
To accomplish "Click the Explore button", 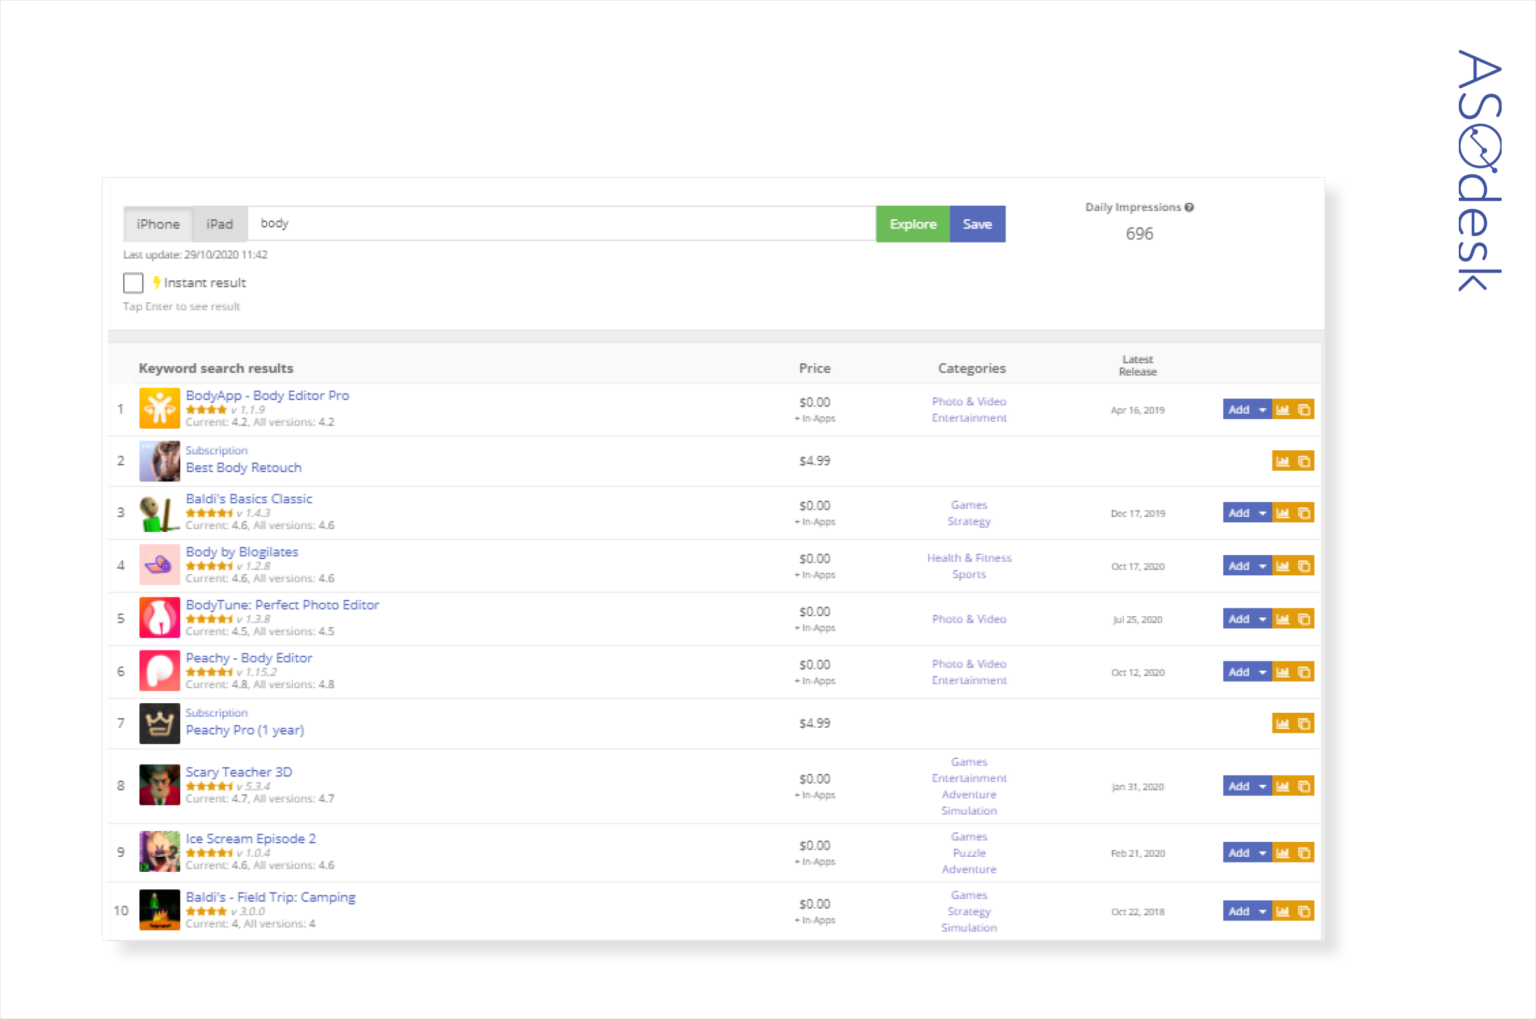I will click(x=912, y=224).
